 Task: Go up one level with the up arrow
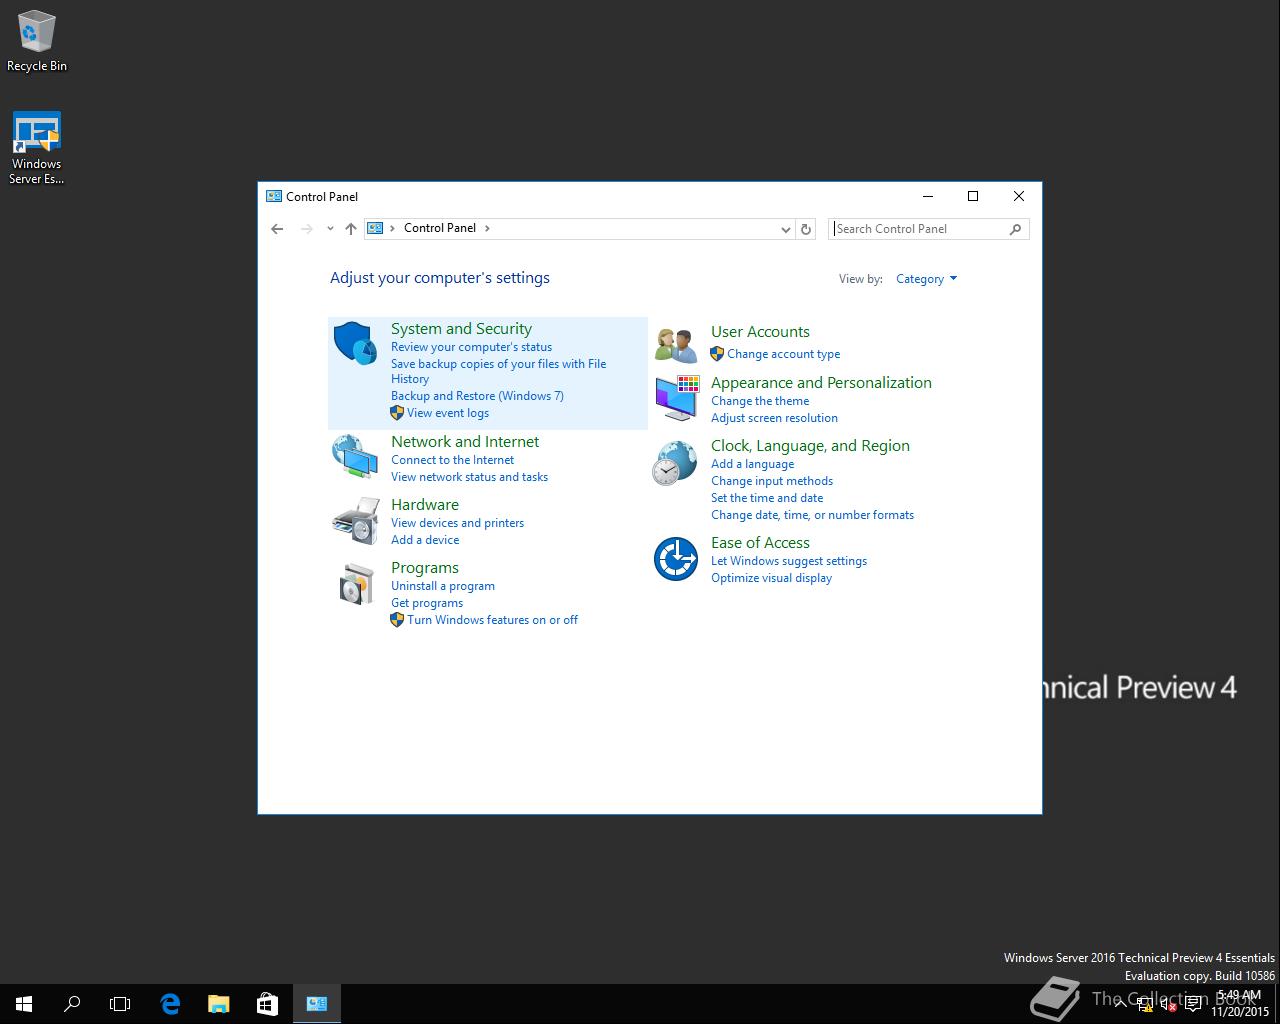(x=351, y=229)
